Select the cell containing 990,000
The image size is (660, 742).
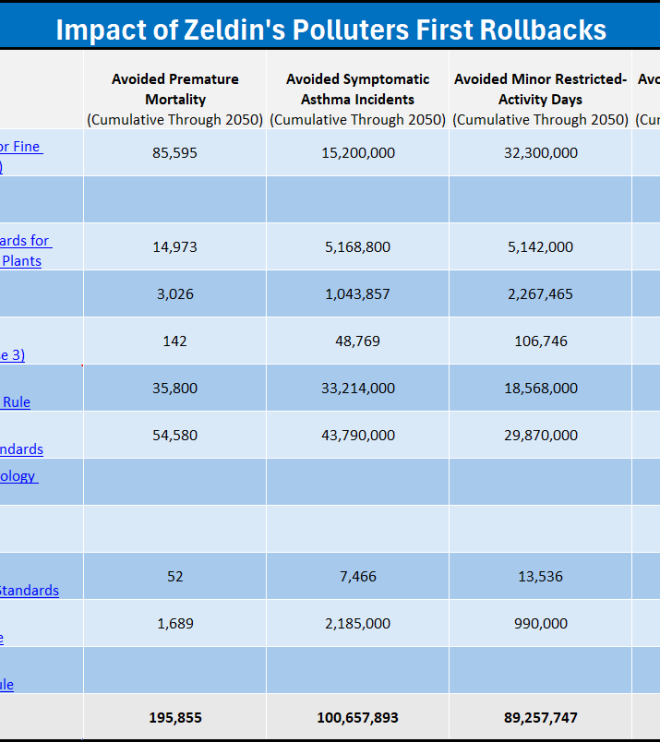point(540,623)
